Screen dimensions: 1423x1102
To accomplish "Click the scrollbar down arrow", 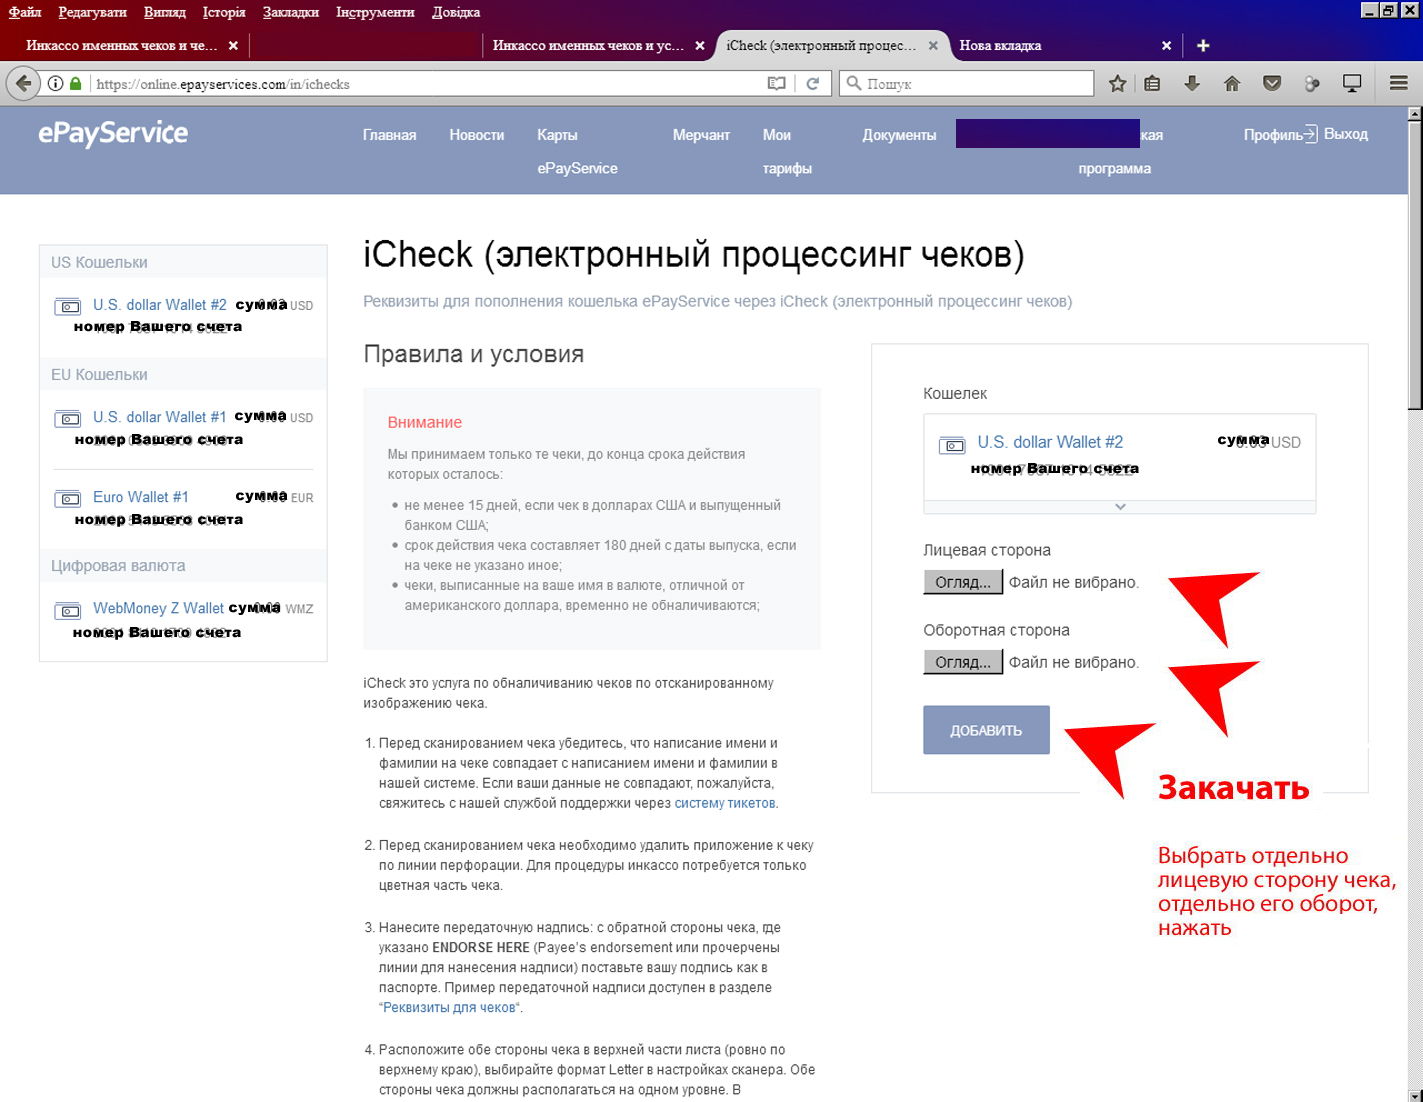I will tap(1415, 1094).
